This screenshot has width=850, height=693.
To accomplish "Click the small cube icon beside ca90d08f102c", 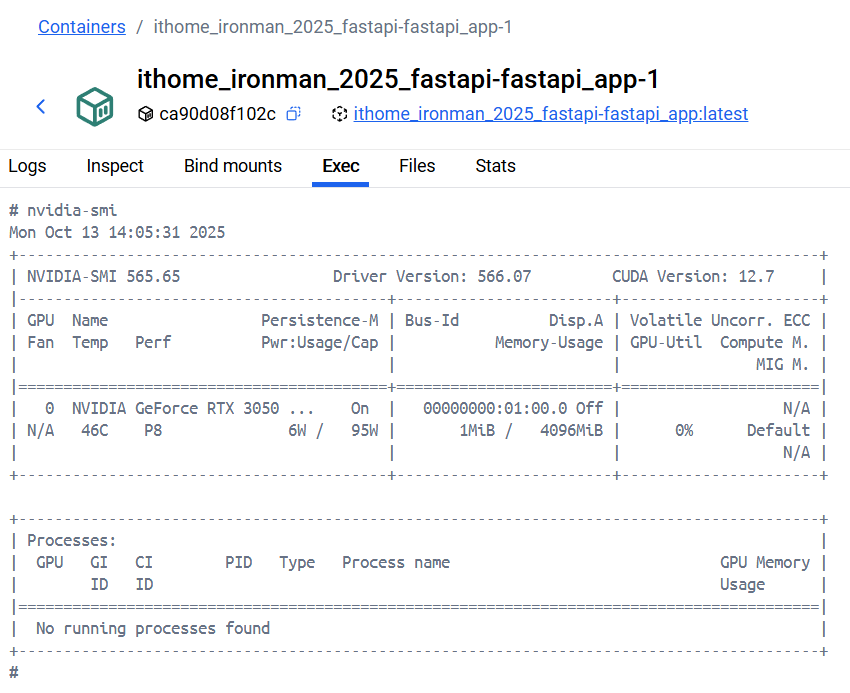I will (146, 114).
